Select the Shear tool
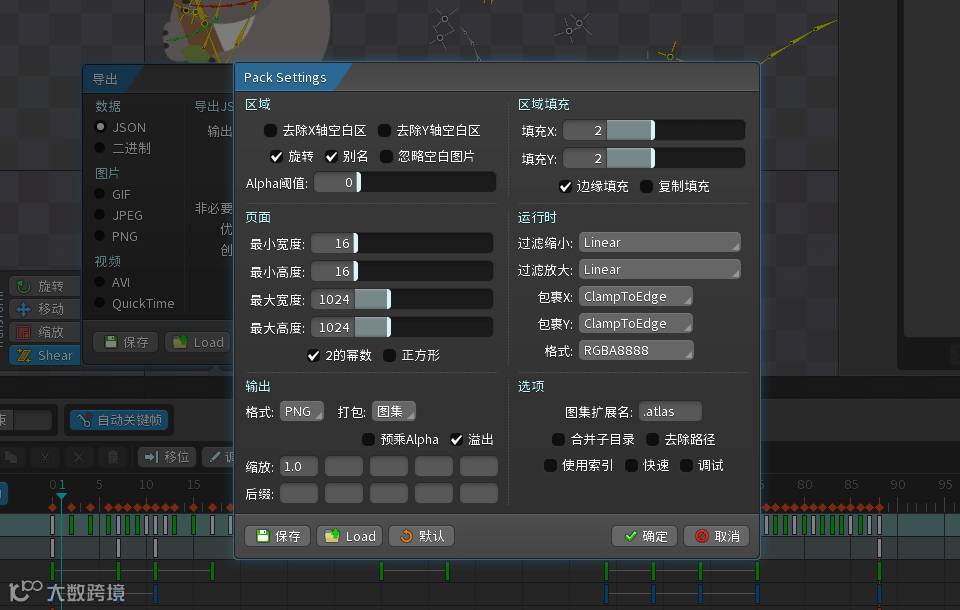Viewport: 960px width, 610px height. tap(45, 355)
